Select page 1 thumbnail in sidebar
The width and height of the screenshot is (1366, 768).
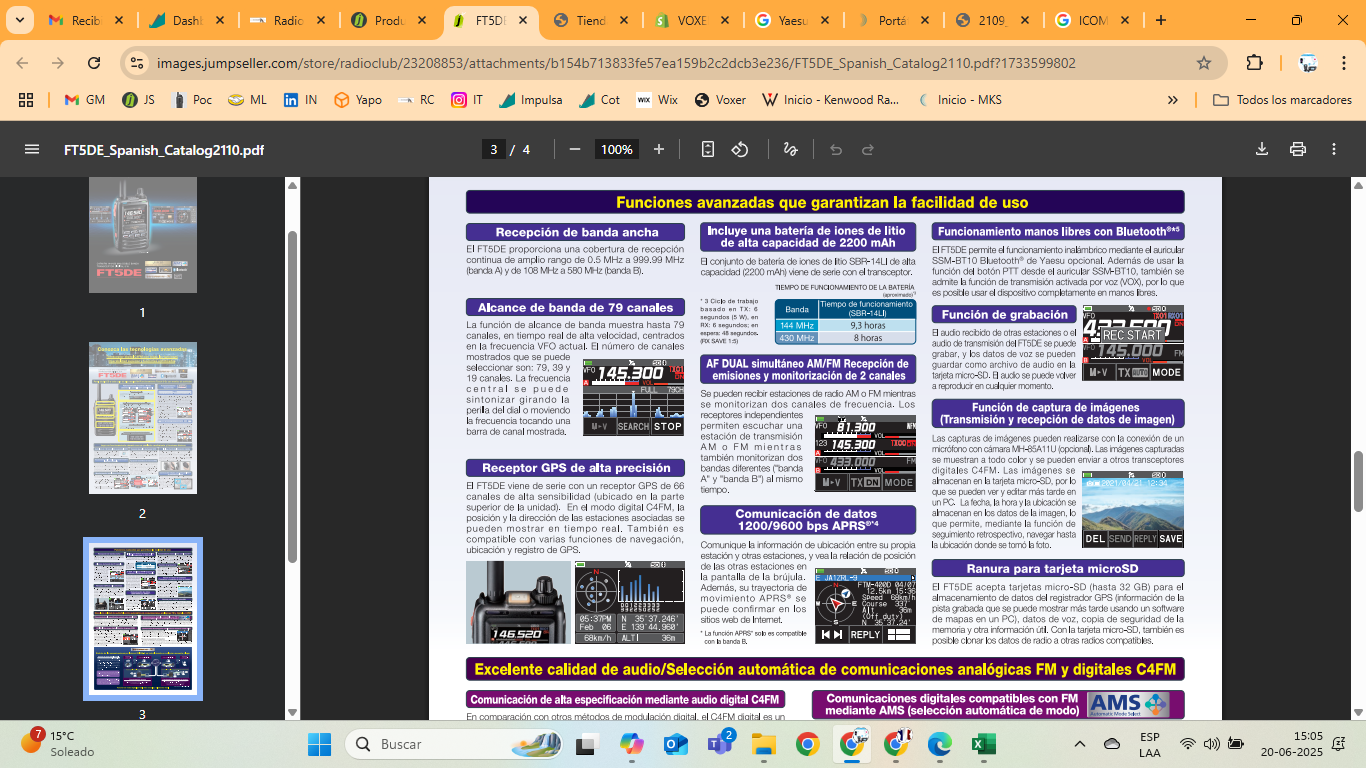[x=142, y=235]
